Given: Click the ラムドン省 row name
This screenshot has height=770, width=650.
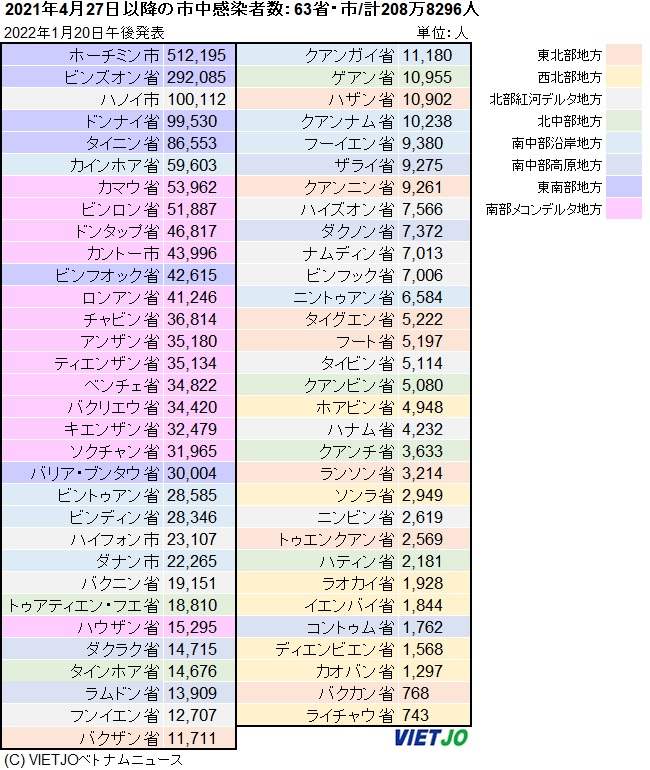Looking at the screenshot, I should pos(122,693).
